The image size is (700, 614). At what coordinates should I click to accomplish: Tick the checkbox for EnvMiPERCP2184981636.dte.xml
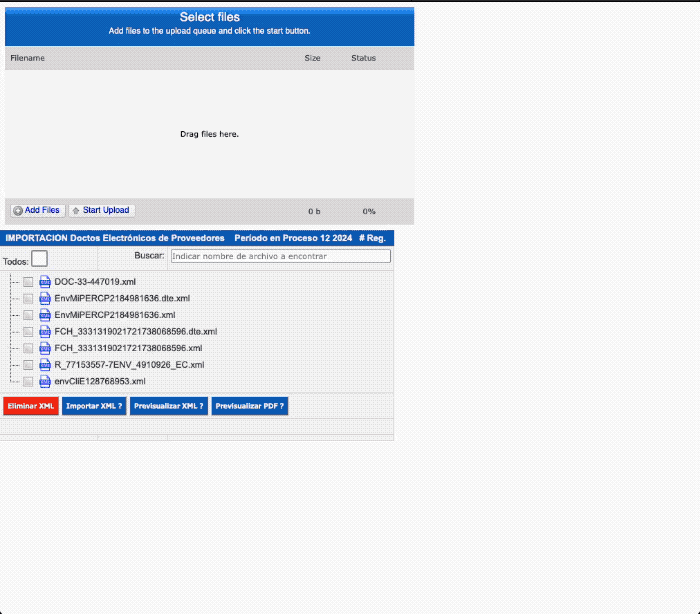click(x=28, y=298)
